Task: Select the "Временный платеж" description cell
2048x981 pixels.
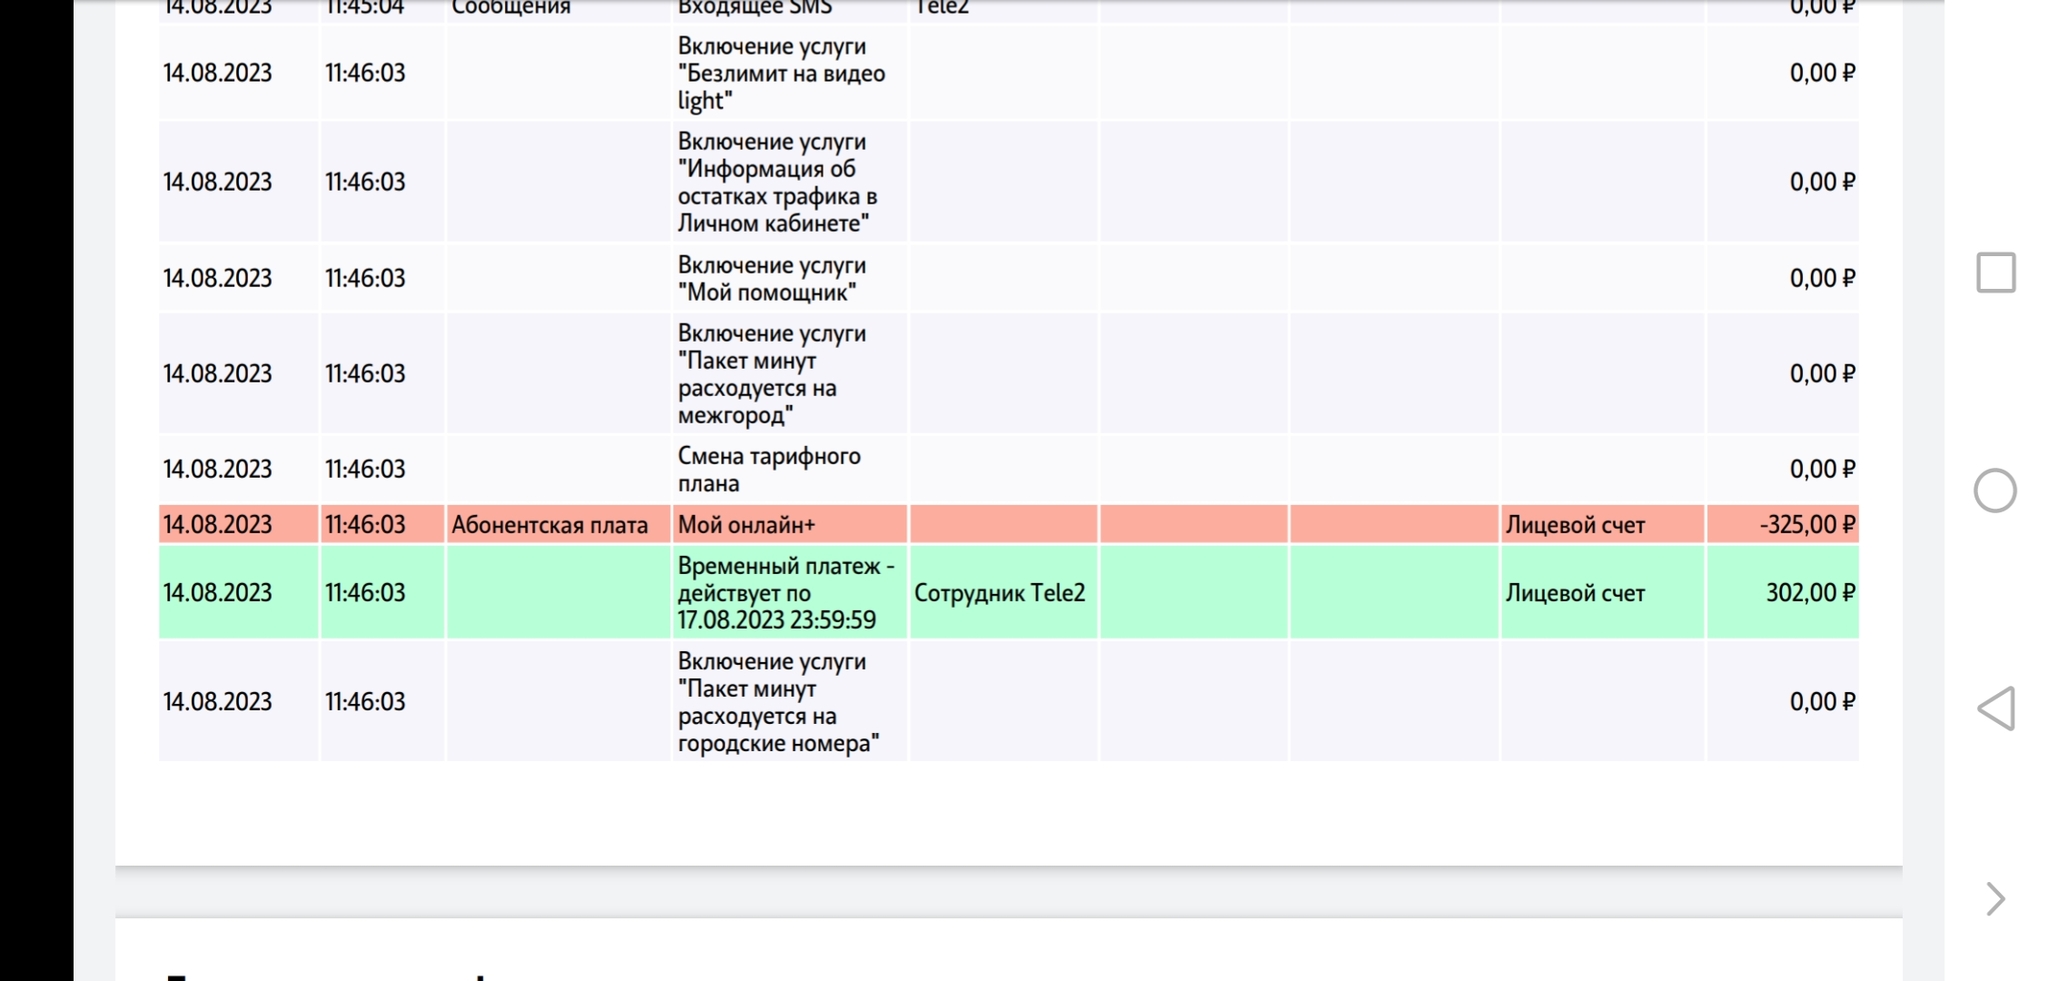Action: (x=790, y=592)
